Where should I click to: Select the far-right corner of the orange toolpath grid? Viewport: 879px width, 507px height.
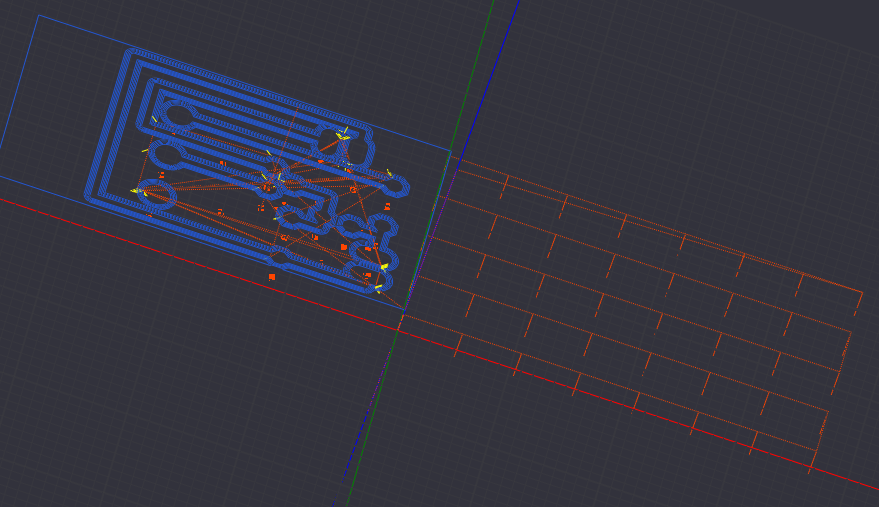[x=862, y=292]
